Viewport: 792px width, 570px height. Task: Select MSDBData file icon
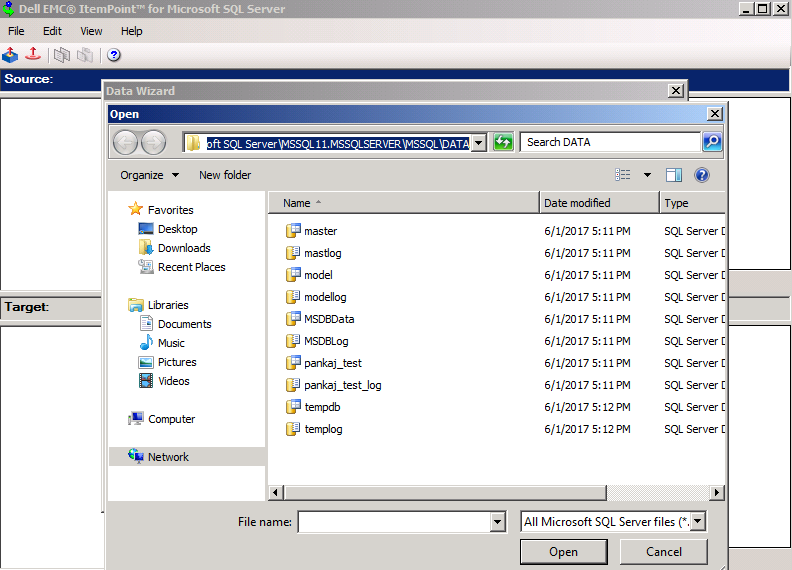point(293,319)
